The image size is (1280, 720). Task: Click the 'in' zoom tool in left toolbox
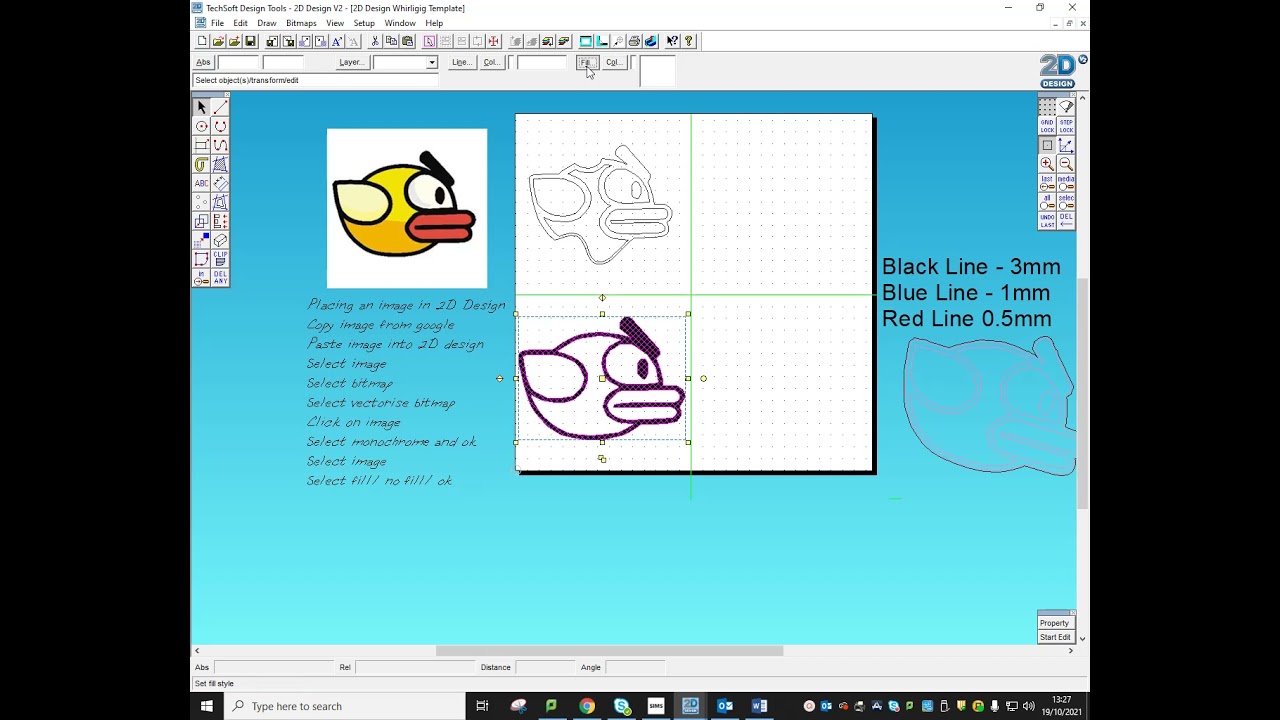pyautogui.click(x=201, y=277)
